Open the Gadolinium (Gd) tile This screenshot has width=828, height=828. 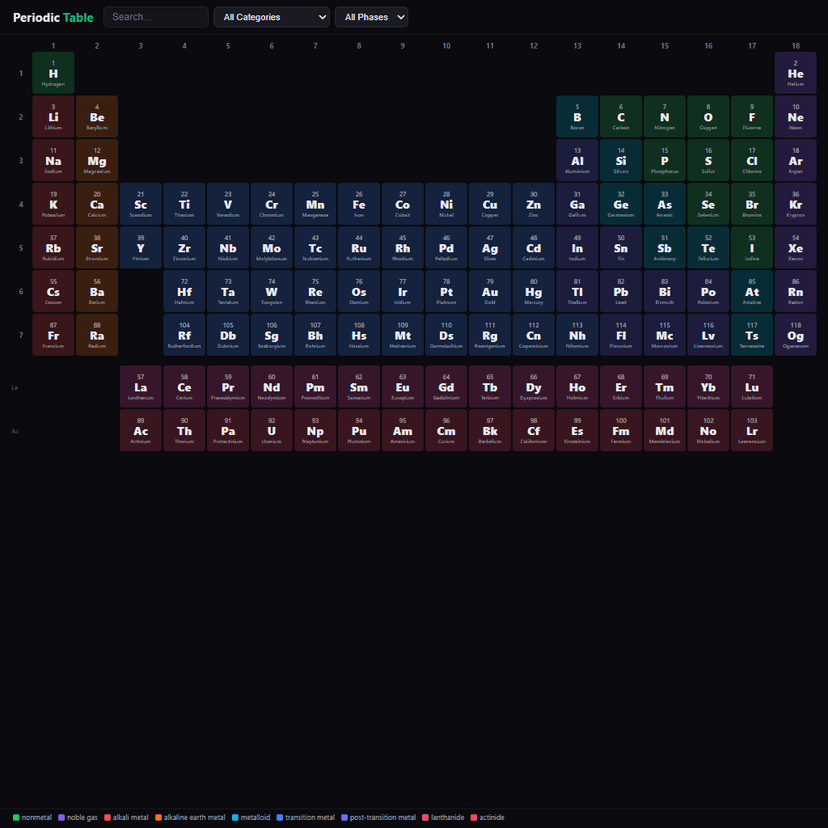click(x=446, y=387)
